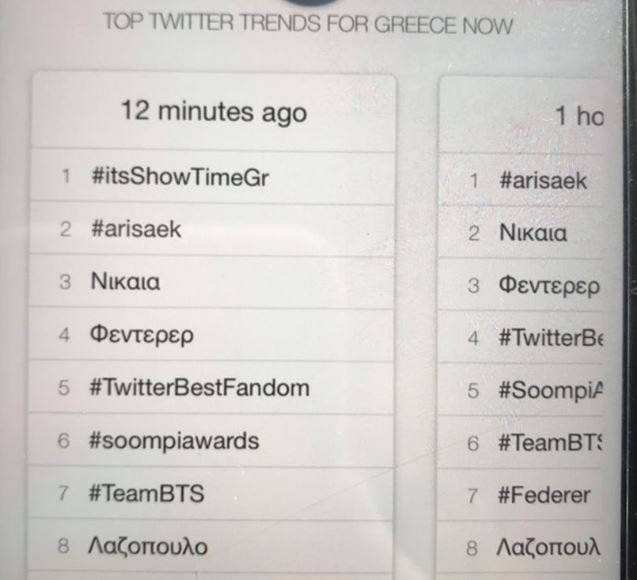Open #arisaek ranked 1 in the hour-ago column
This screenshot has height=580, width=637.
pyautogui.click(x=542, y=181)
